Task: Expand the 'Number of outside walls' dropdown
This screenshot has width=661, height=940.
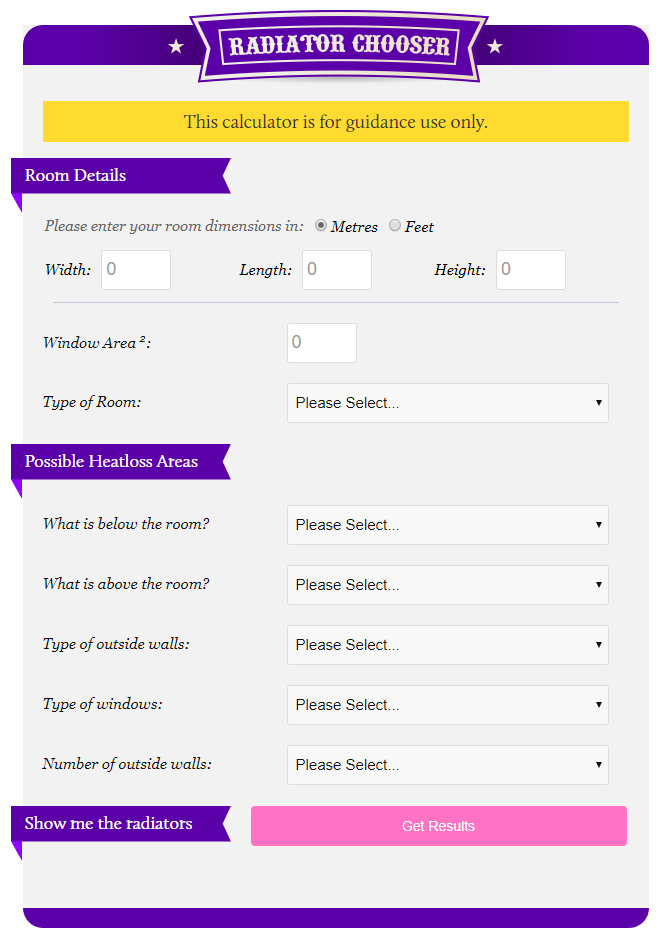Action: click(447, 764)
